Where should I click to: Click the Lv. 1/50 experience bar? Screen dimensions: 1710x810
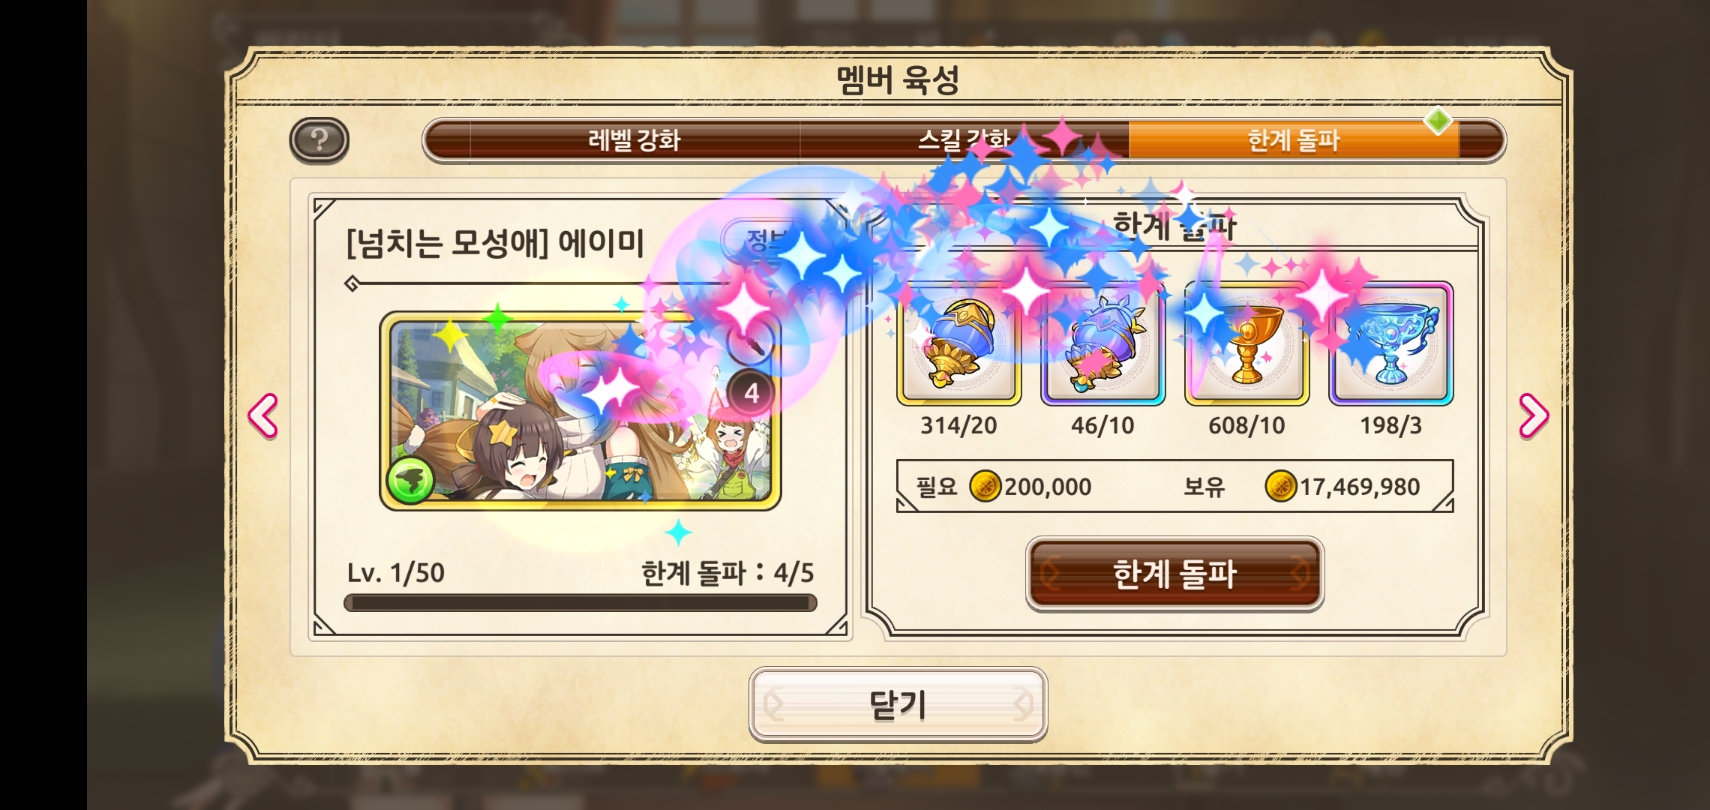(x=580, y=603)
